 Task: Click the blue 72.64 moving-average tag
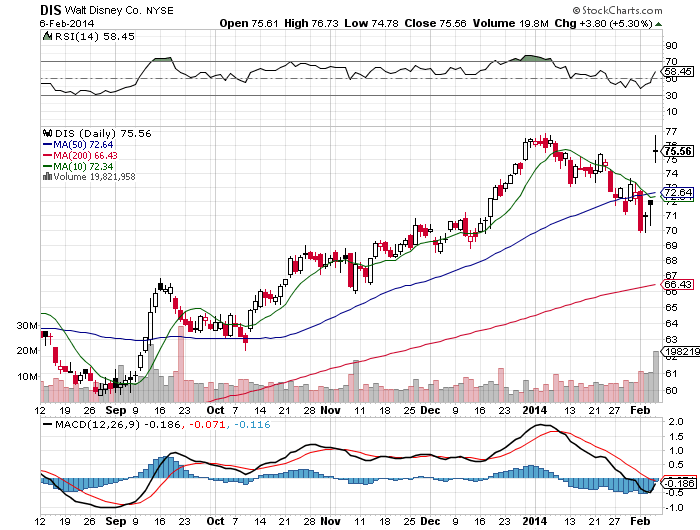click(677, 192)
